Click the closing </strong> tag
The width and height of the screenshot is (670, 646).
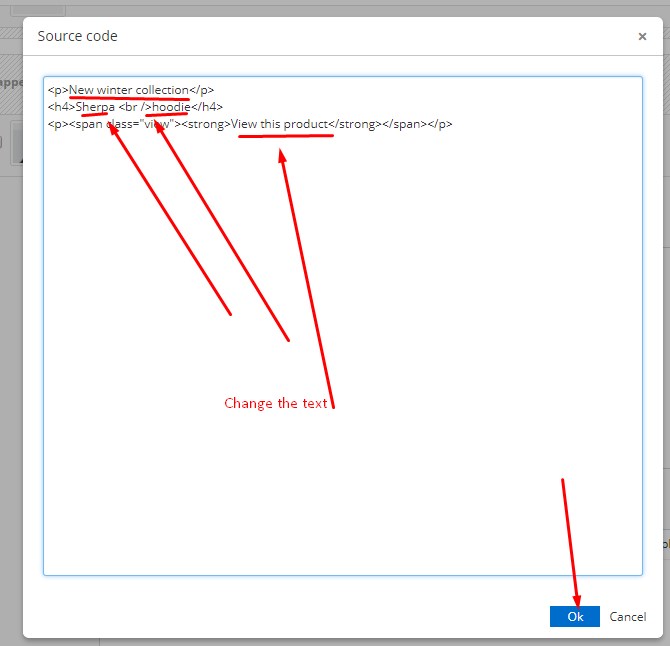click(353, 124)
